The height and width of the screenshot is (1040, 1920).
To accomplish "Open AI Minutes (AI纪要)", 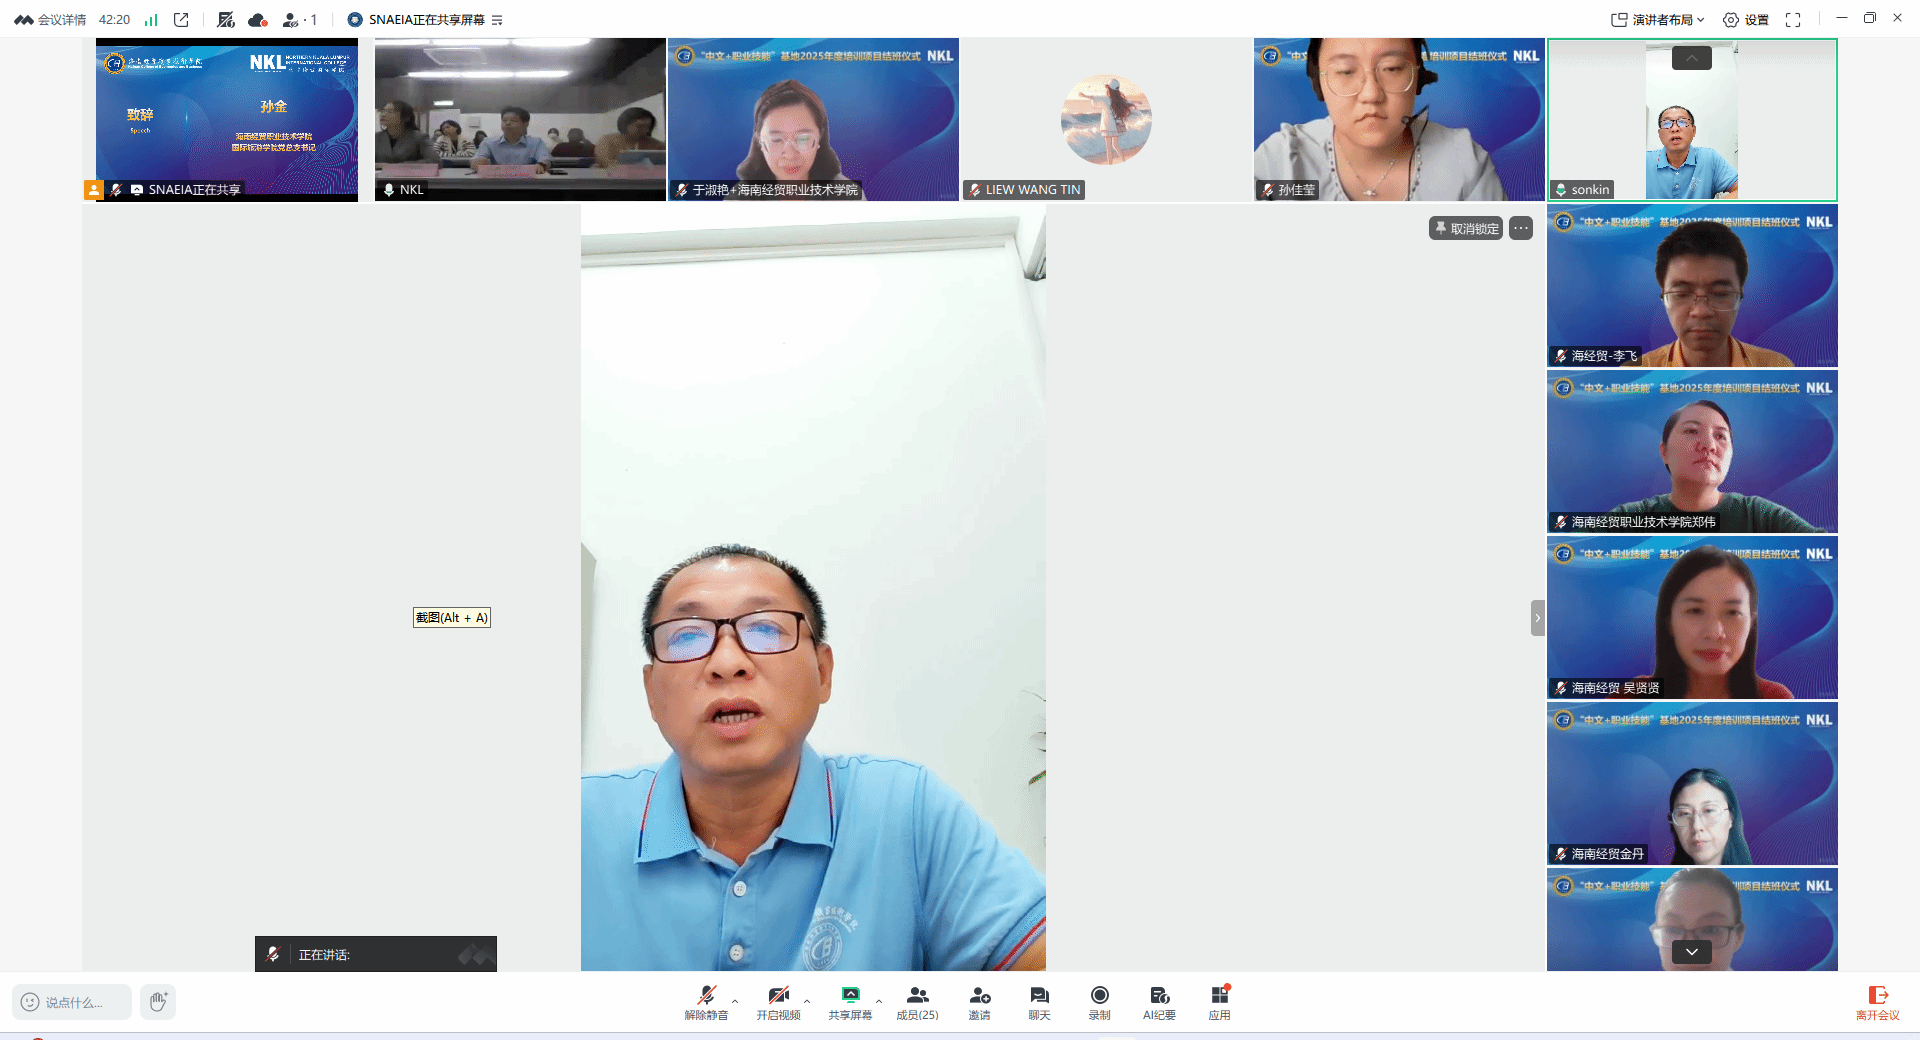I will point(1159,1002).
